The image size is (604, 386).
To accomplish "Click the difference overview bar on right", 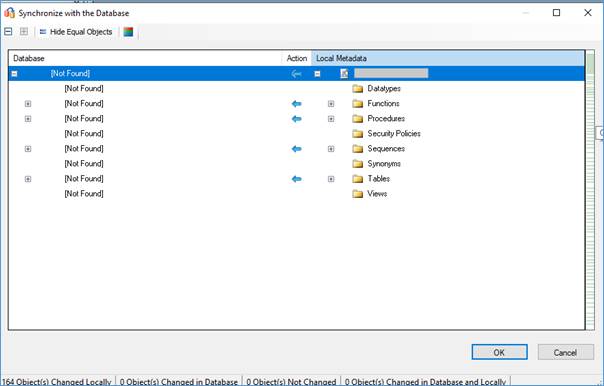I will click(590, 190).
